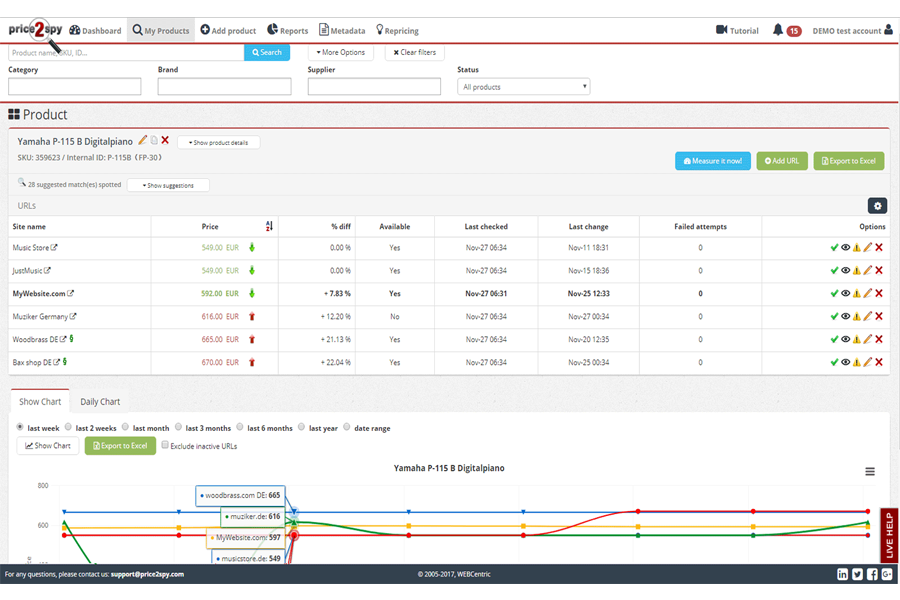This screenshot has height=600, width=900.
Task: Go to Dashboard in top navigation
Action: click(95, 30)
